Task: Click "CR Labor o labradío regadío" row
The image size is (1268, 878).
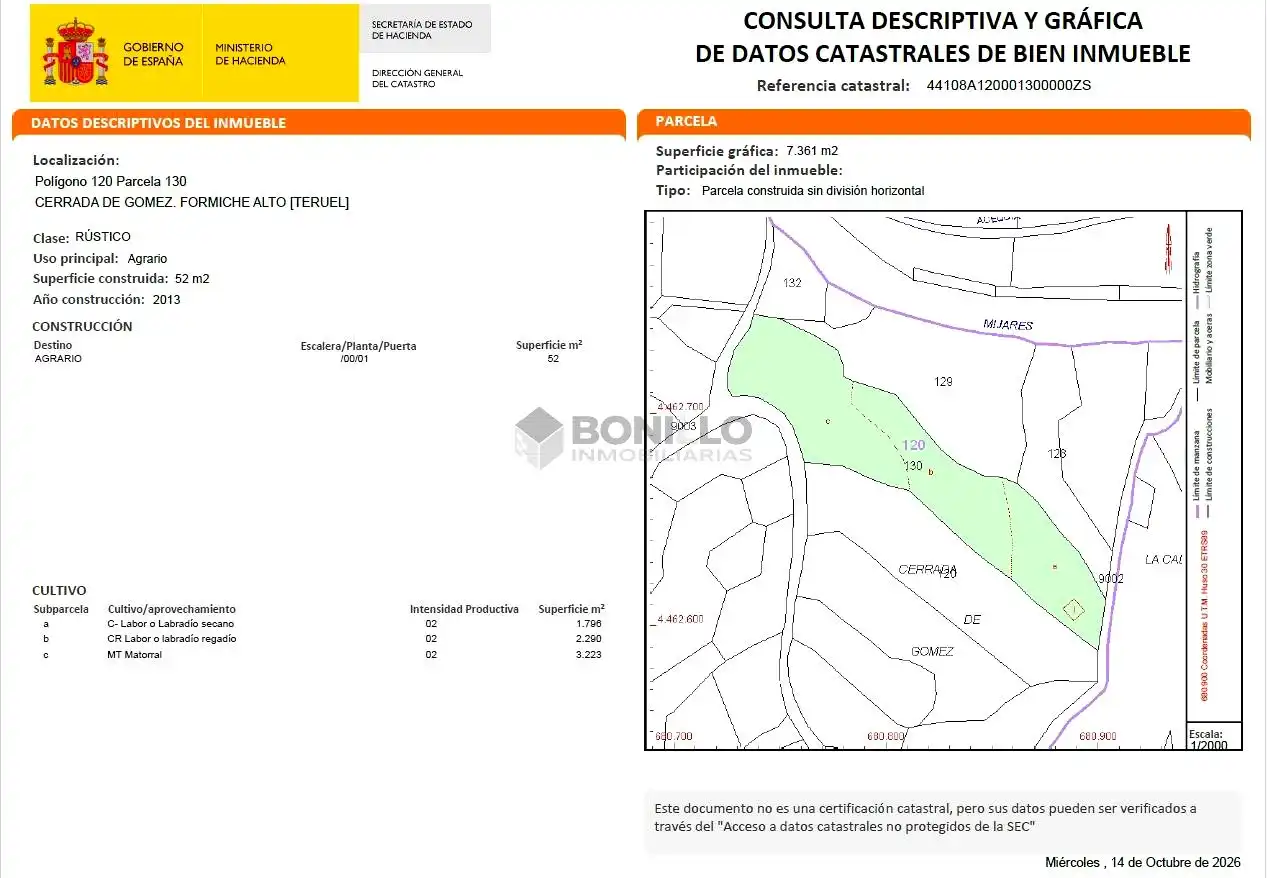Action: [172, 638]
